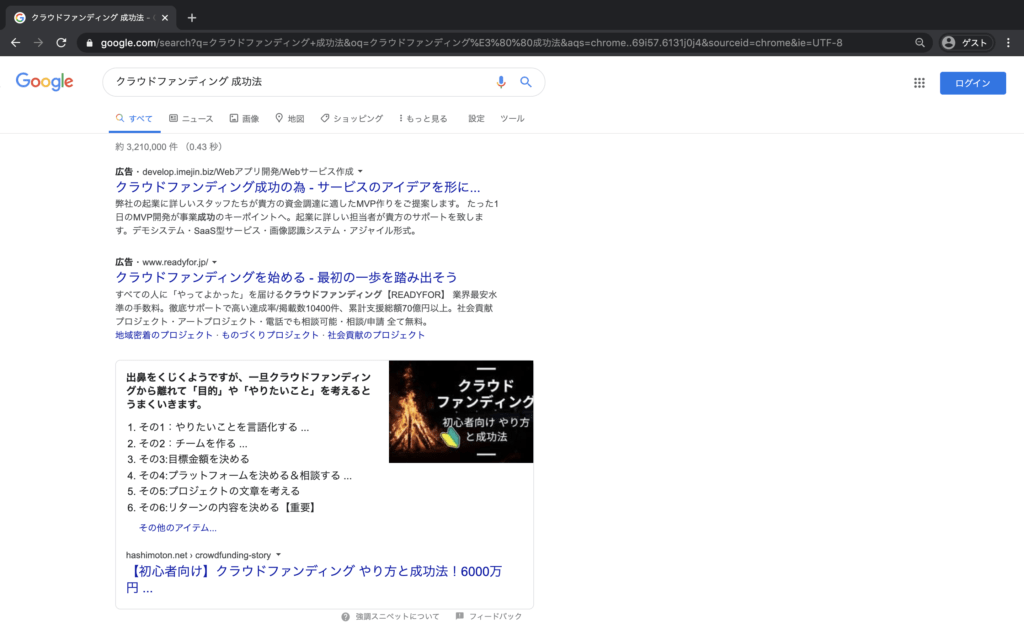1024x640 pixels.
Task: Open the Google apps grid
Action: tap(920, 83)
